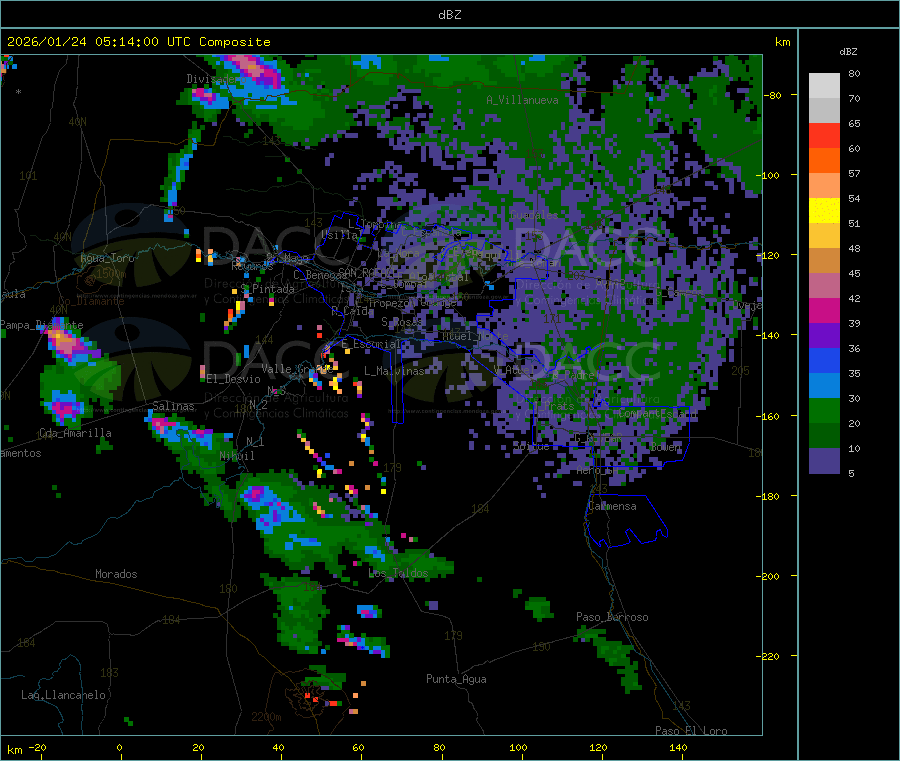Image resolution: width=900 pixels, height=761 pixels.
Task: Click the Punta_Agua map label
Action: click(x=456, y=679)
